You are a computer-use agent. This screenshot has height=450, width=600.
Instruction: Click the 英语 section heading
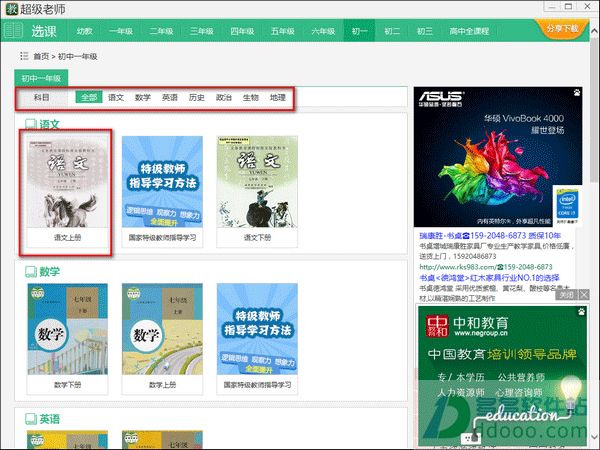pos(49,419)
